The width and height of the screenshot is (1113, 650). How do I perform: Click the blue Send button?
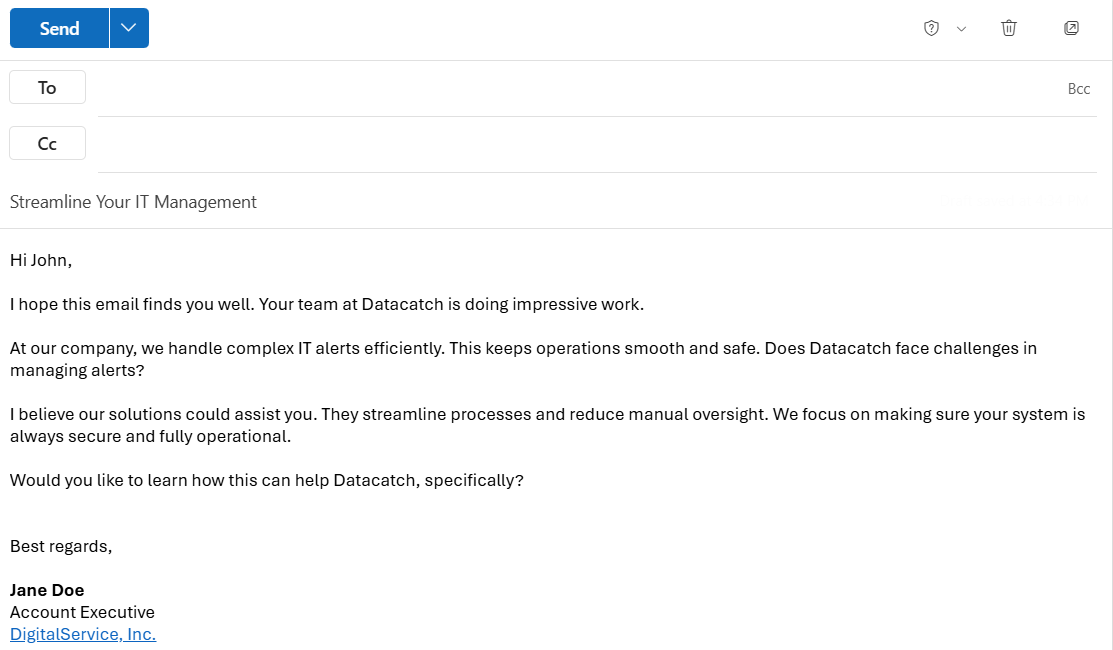59,28
